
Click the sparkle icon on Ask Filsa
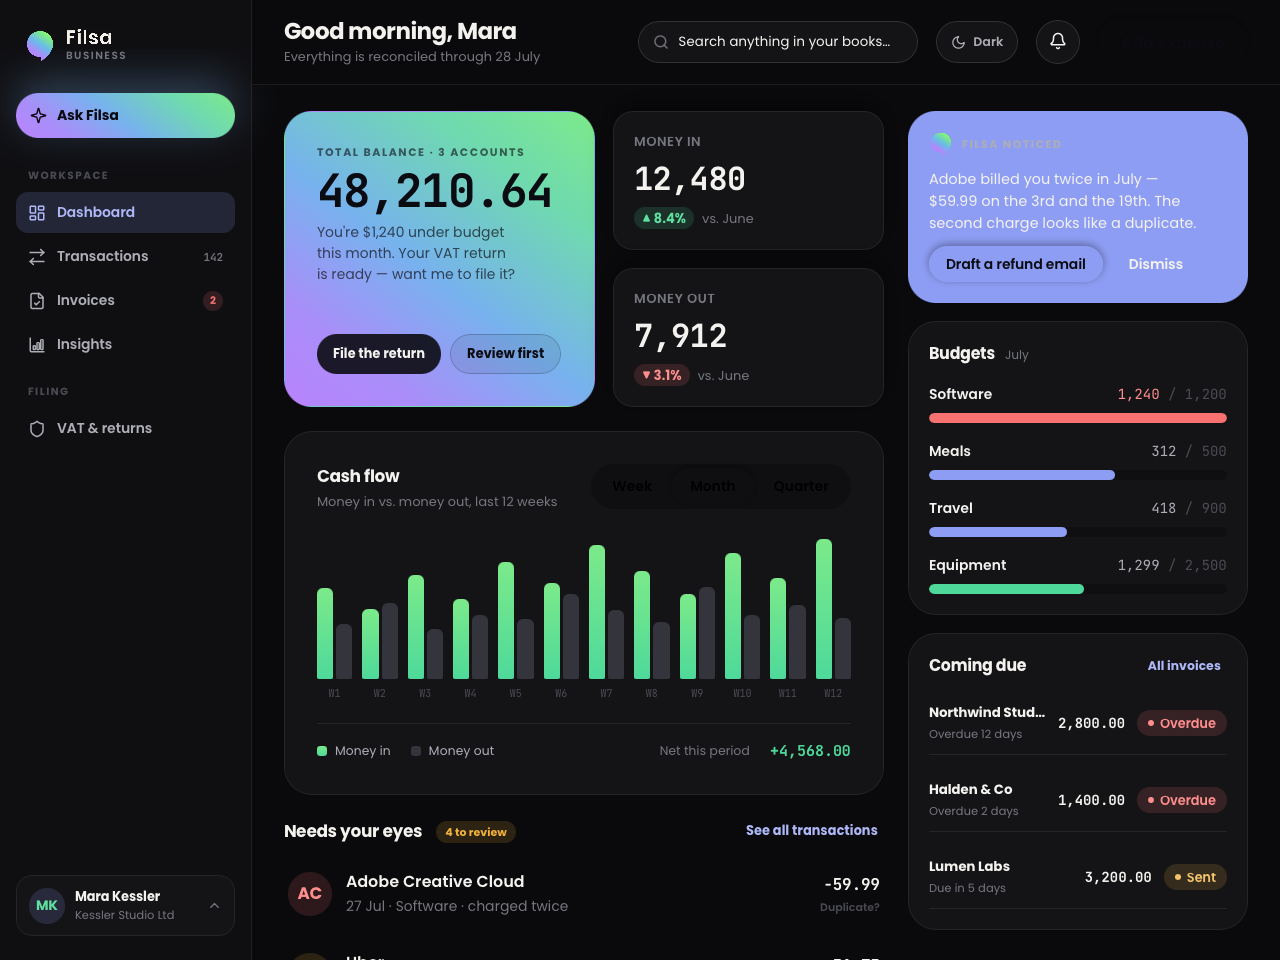click(39, 115)
